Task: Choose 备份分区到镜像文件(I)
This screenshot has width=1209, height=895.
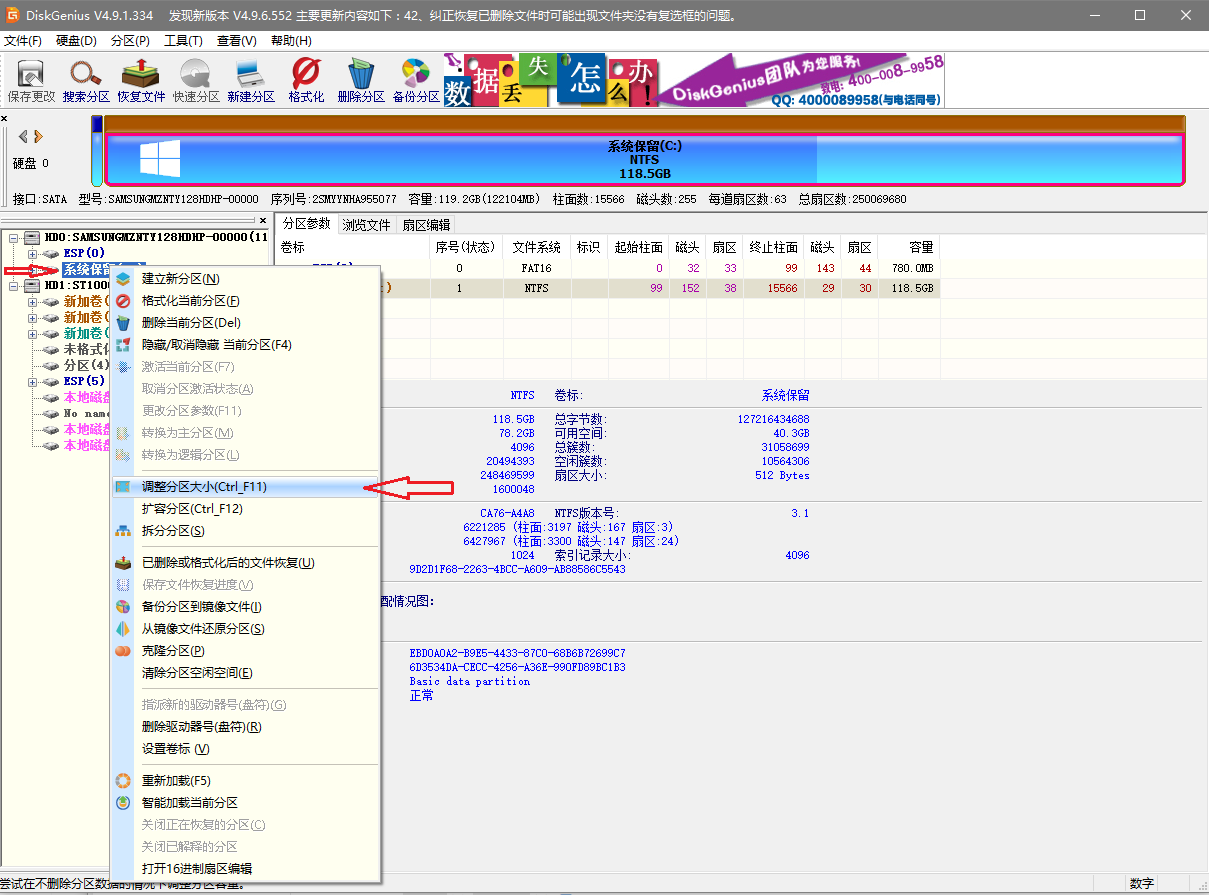Action: coord(246,606)
